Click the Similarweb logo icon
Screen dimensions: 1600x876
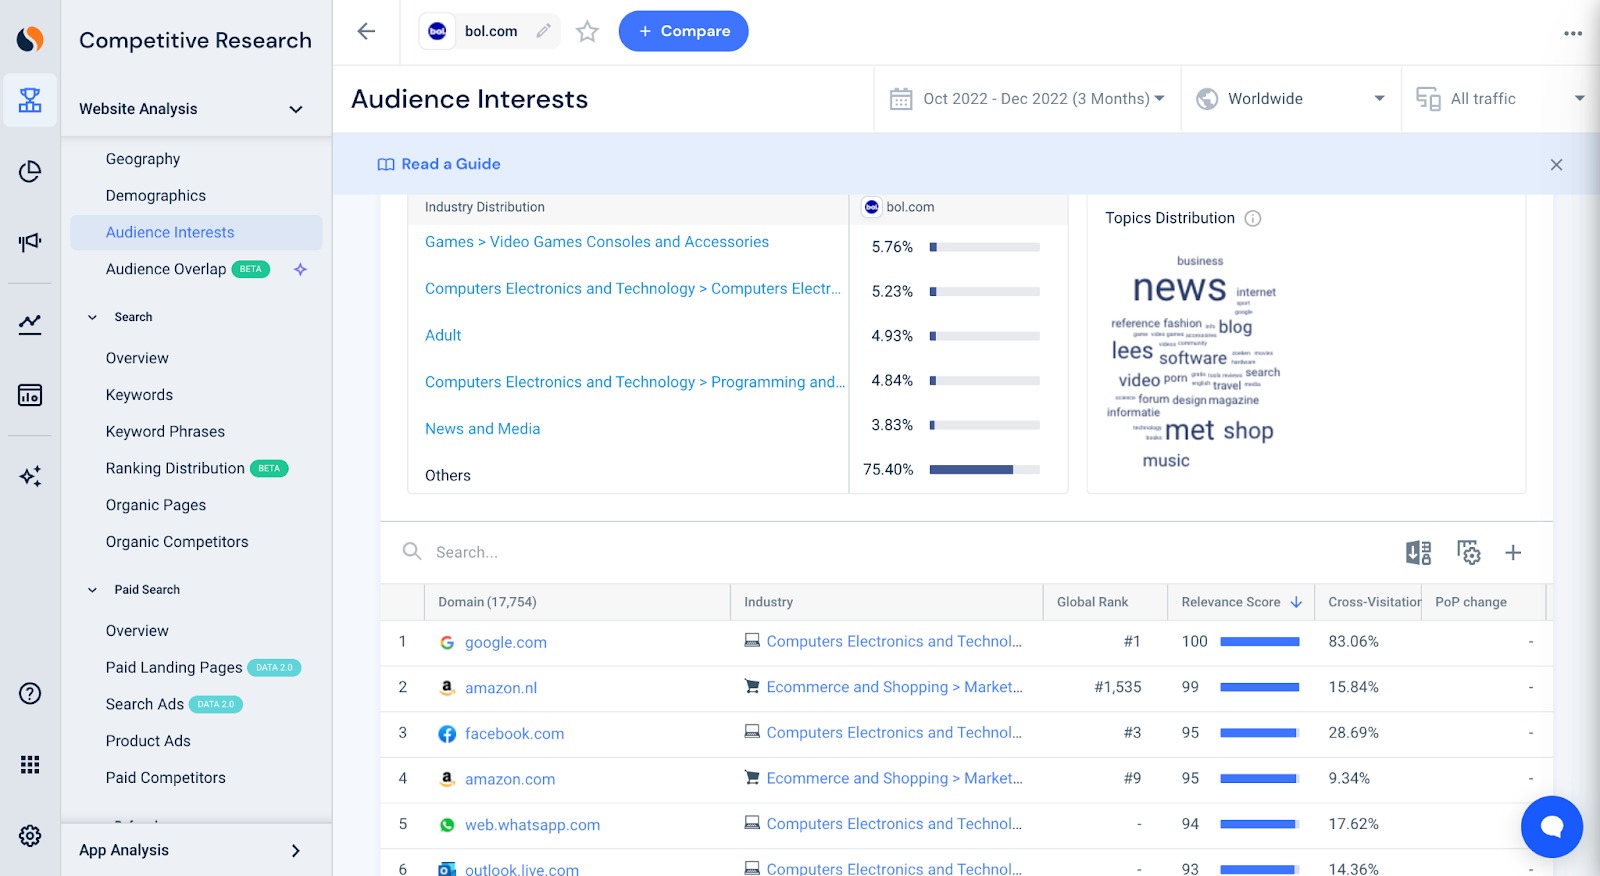tap(30, 39)
